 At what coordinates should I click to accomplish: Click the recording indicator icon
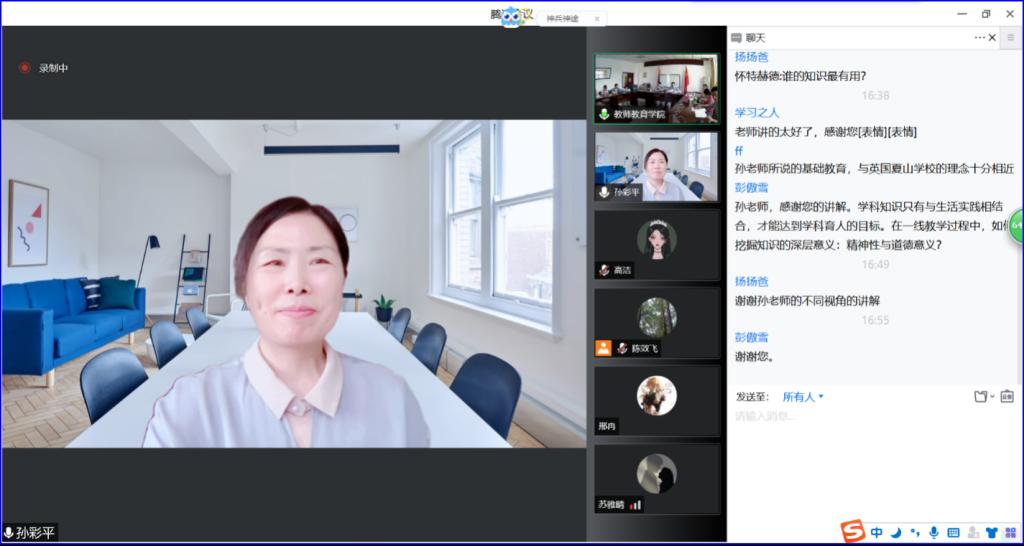pyautogui.click(x=25, y=68)
